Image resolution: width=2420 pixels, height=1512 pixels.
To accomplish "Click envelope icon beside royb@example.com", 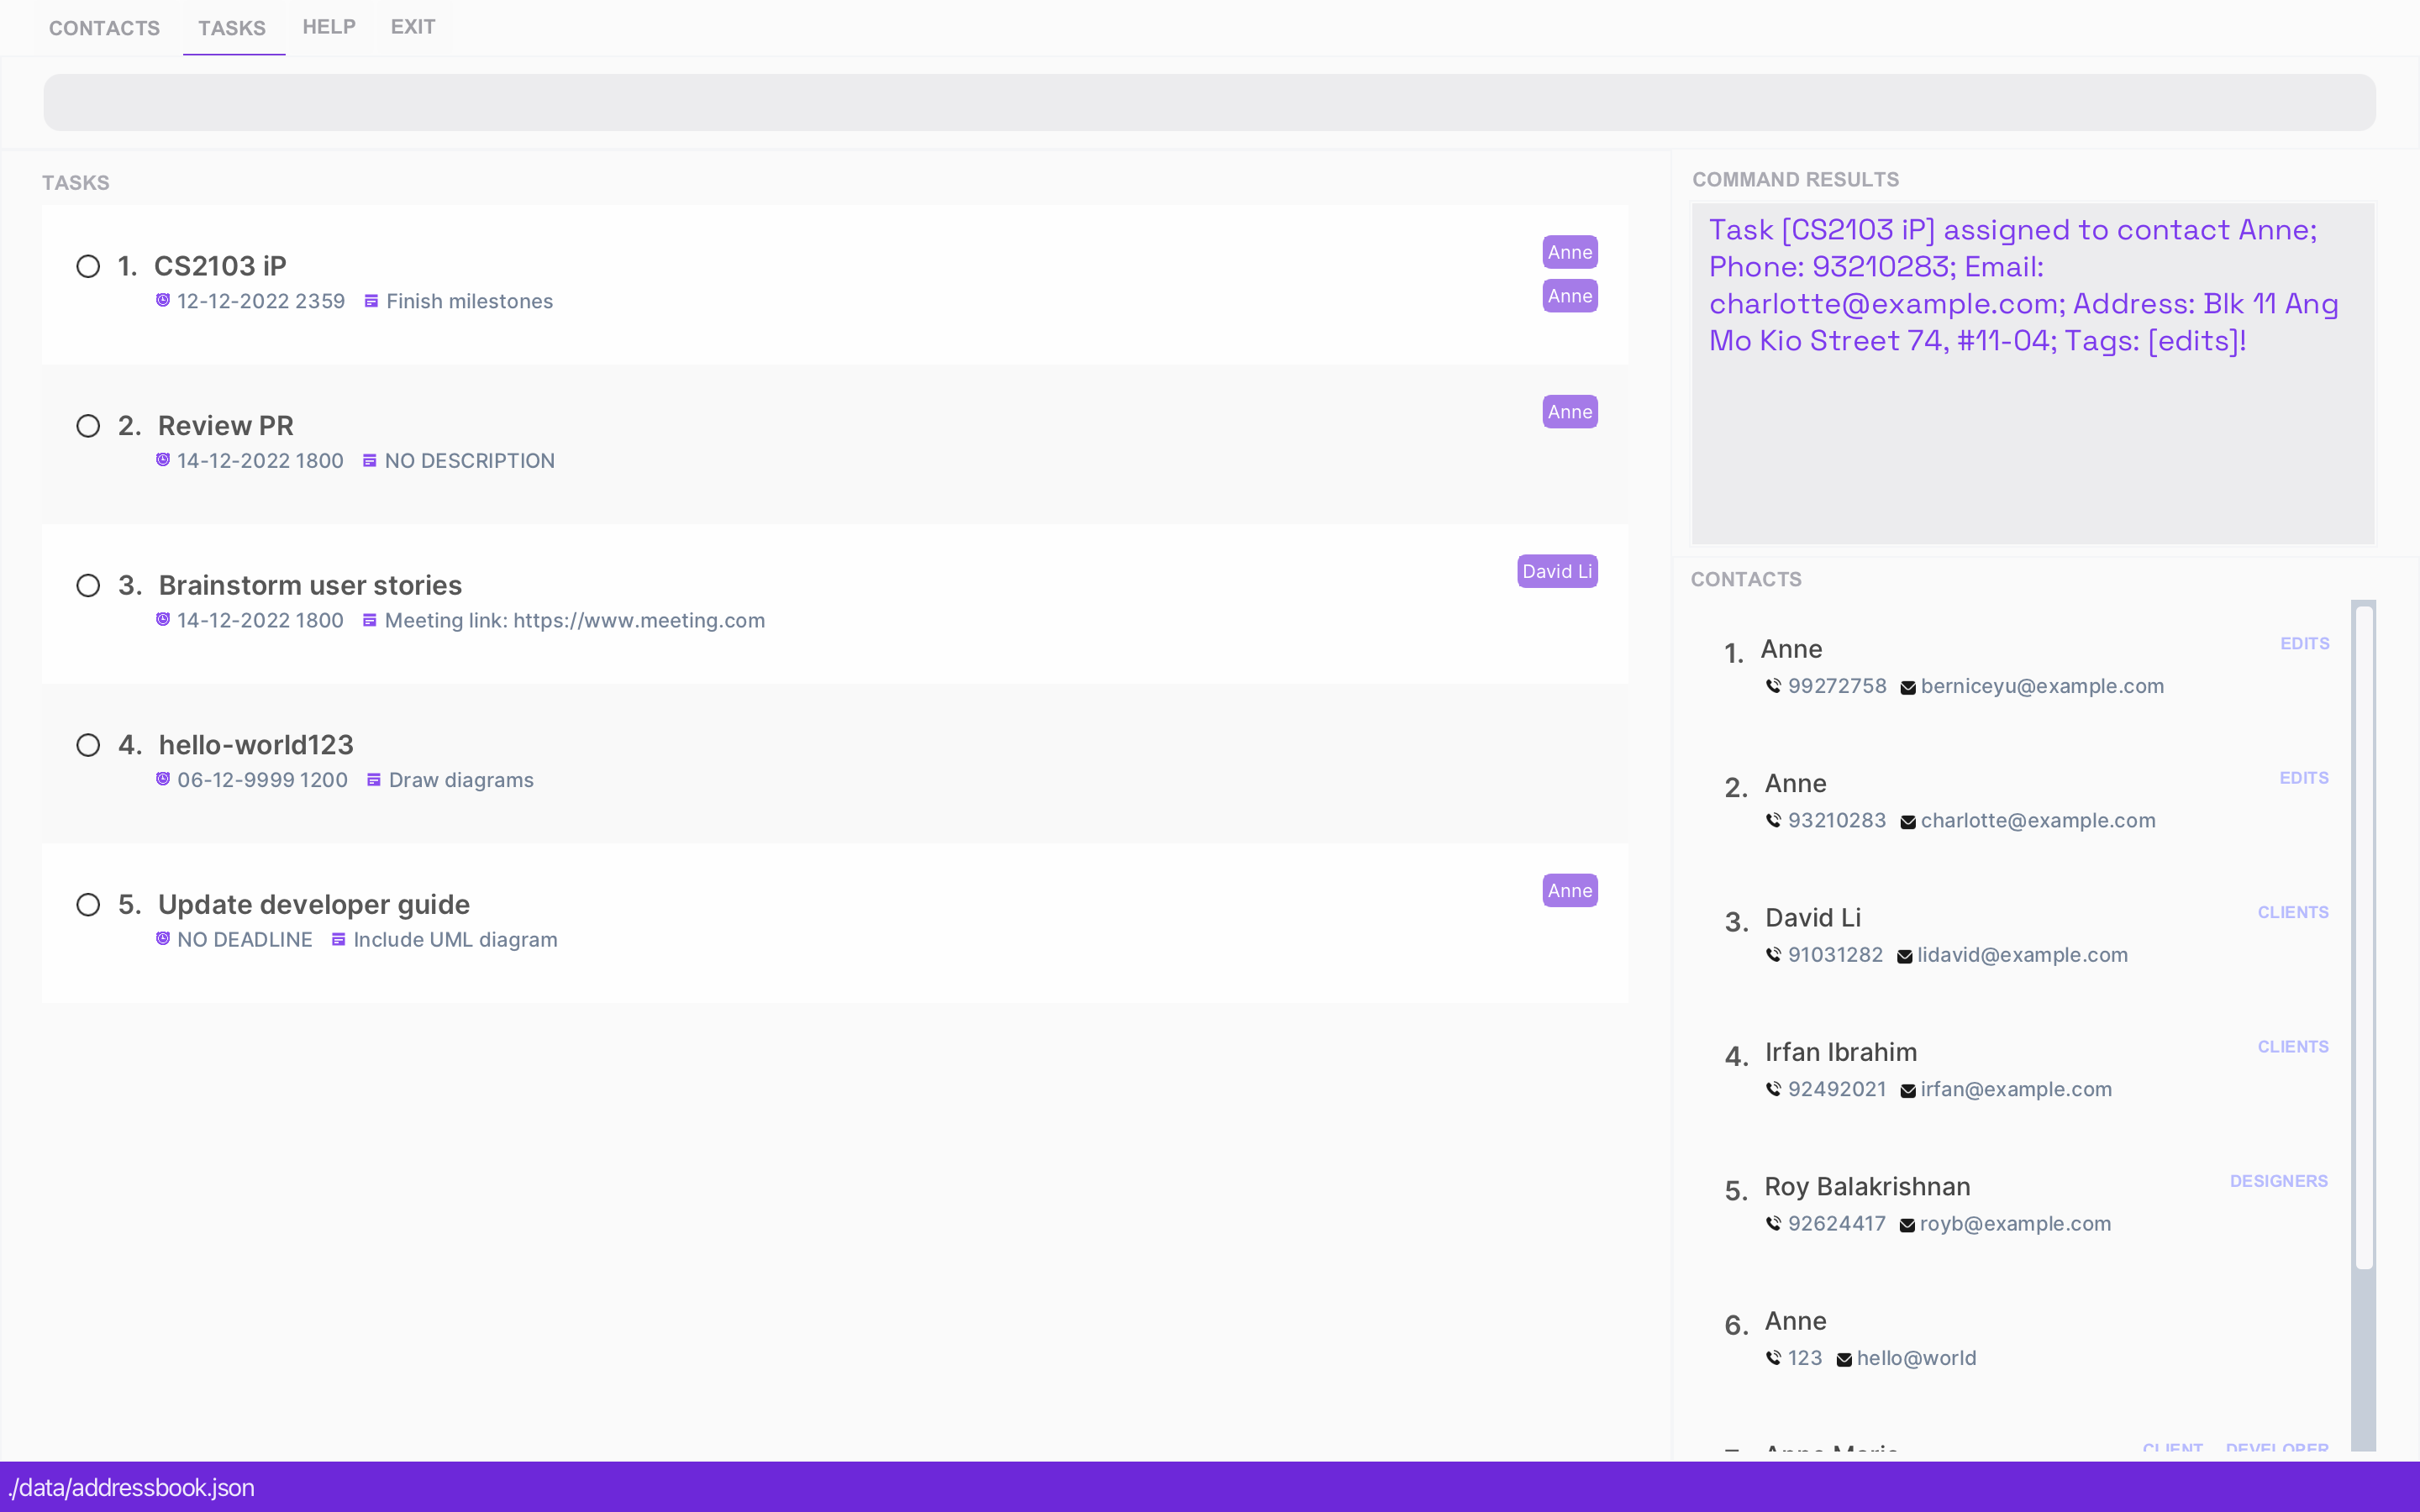I will tap(1907, 1225).
